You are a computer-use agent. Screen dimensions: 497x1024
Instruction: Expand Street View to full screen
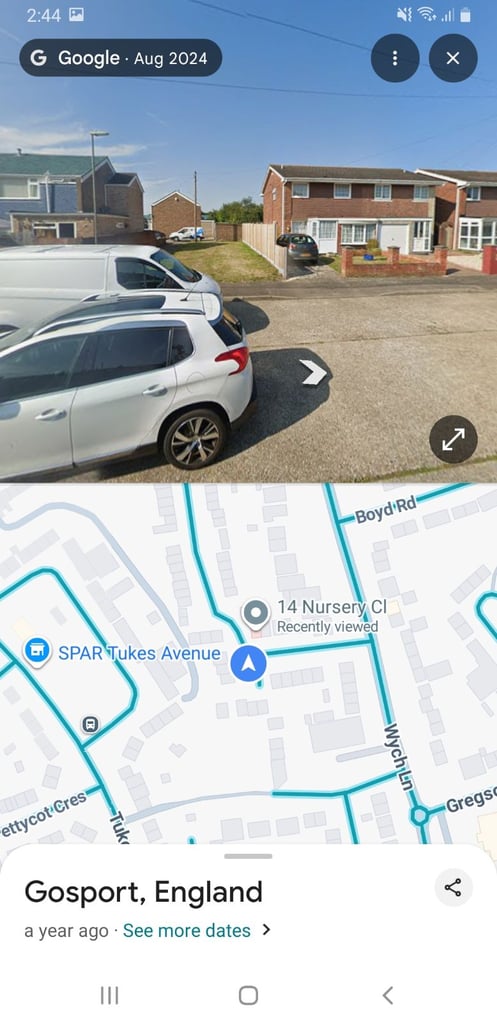coord(453,440)
